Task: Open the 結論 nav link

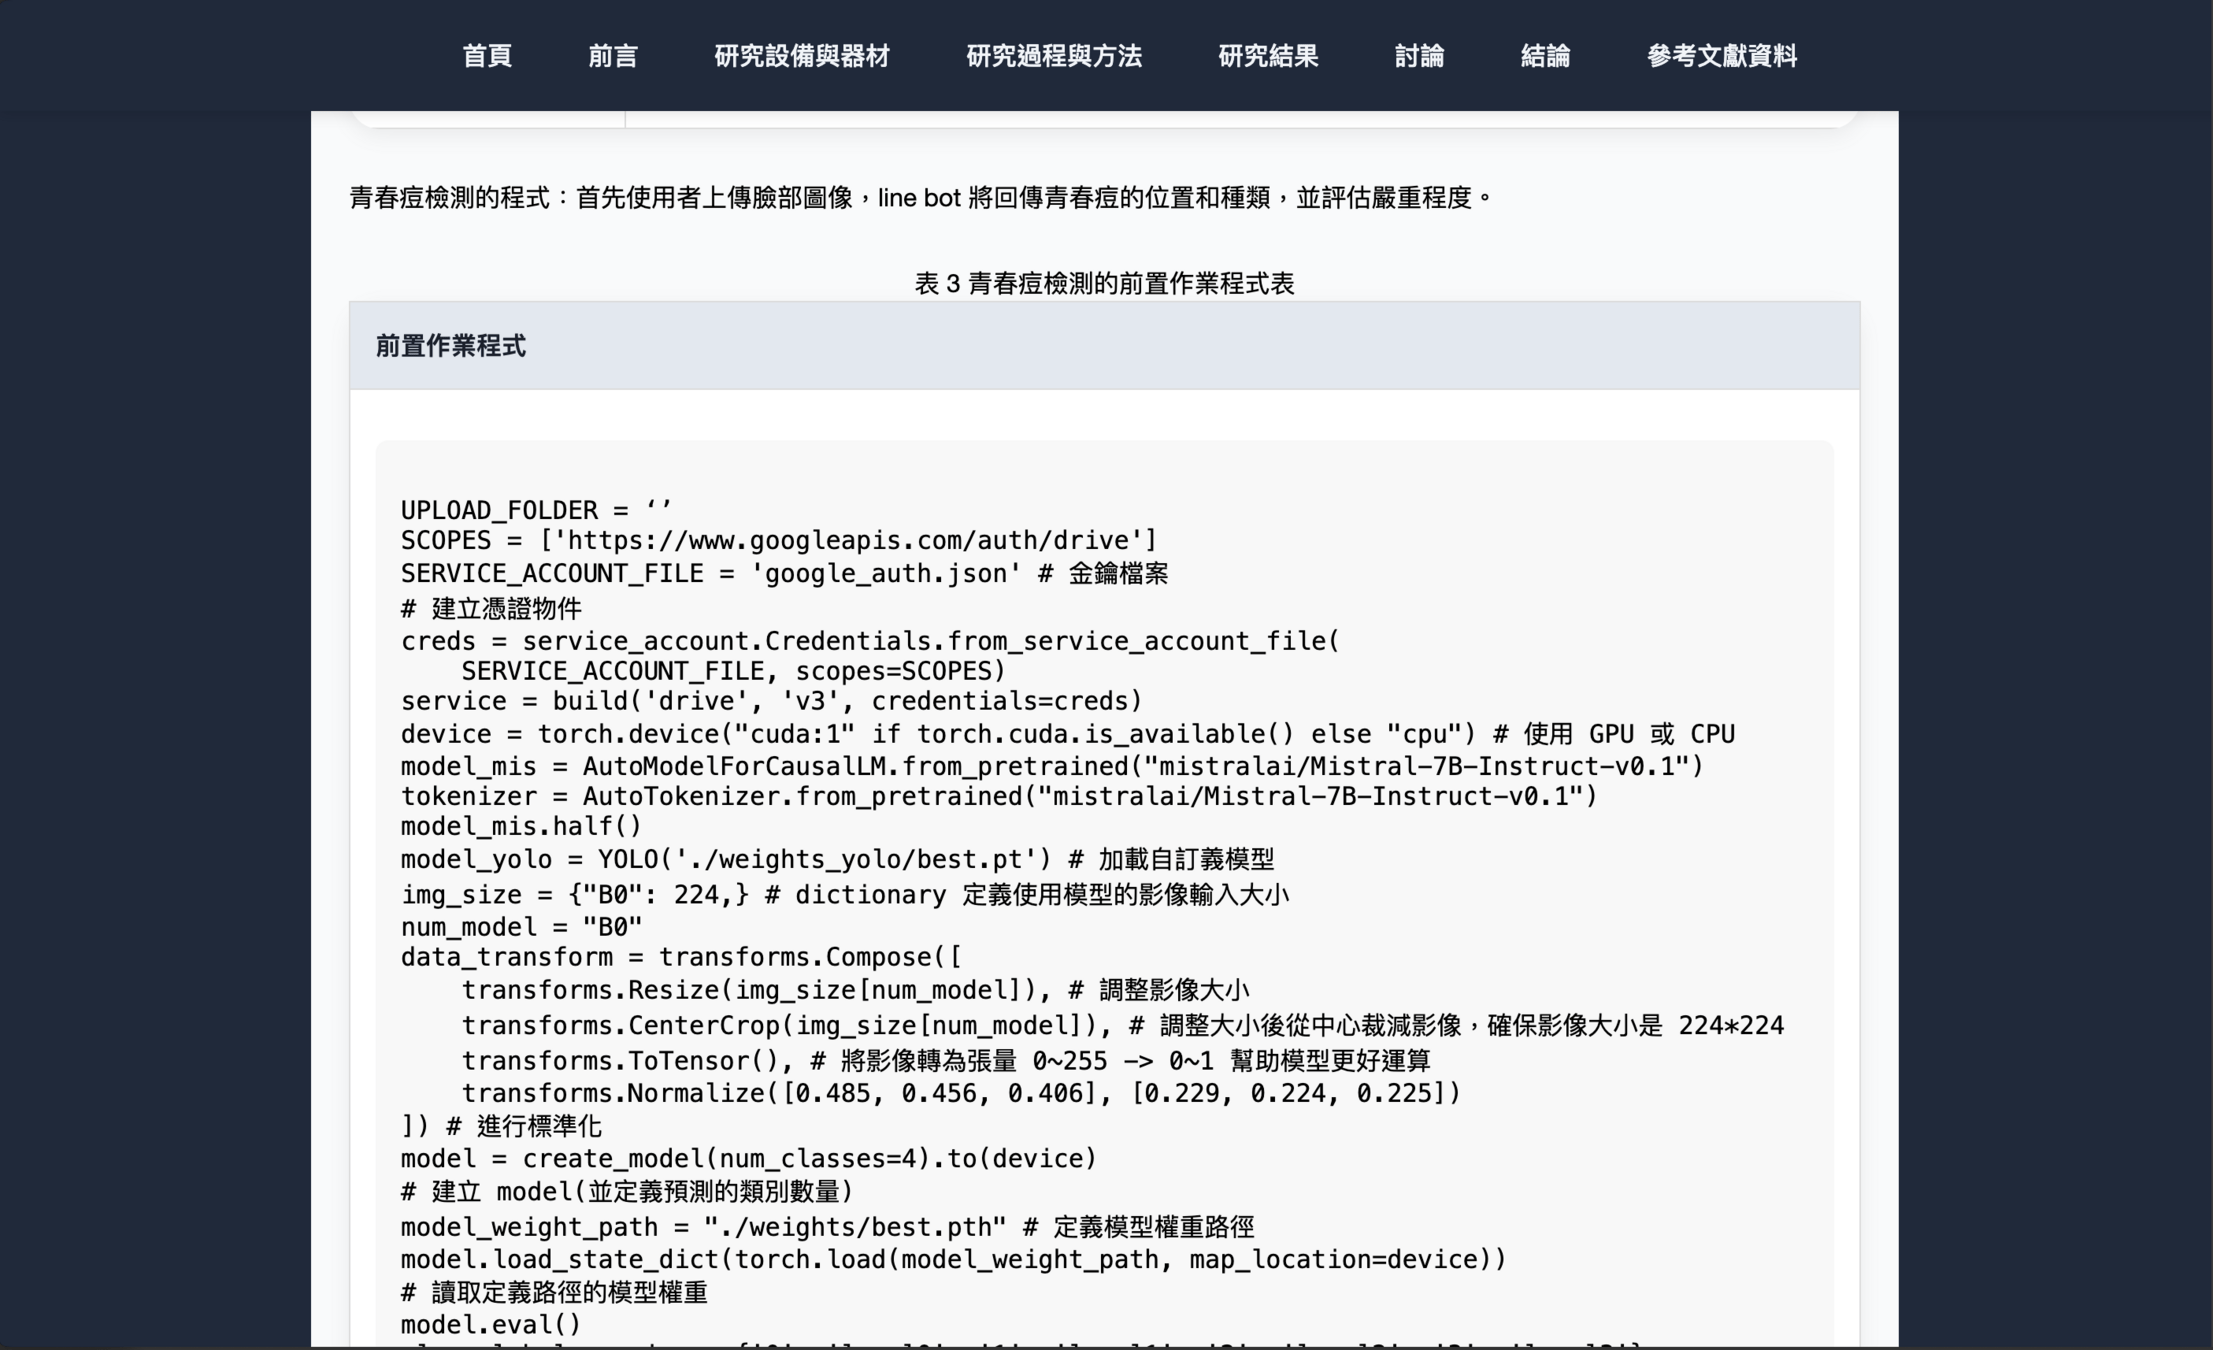Action: pos(1544,56)
